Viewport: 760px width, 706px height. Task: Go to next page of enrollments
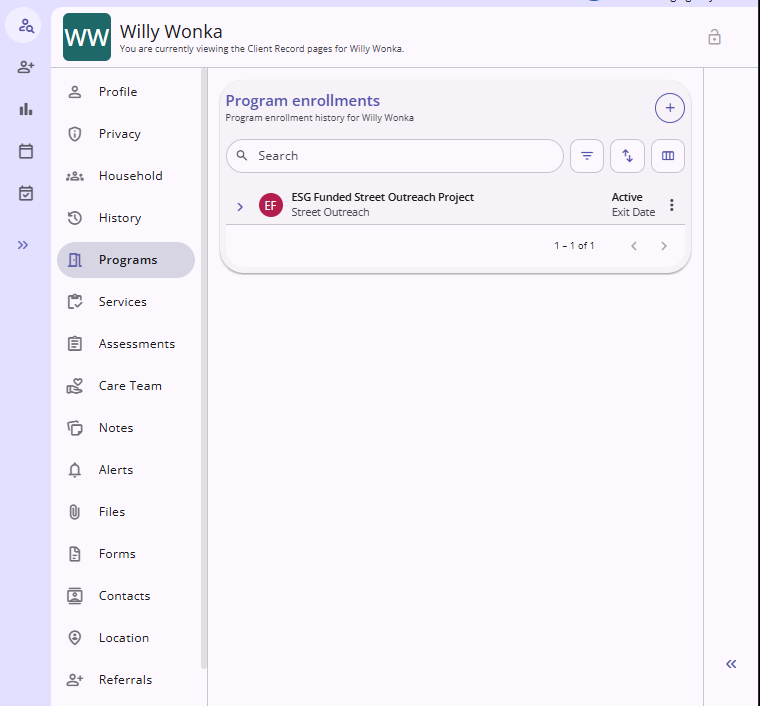pyautogui.click(x=664, y=246)
